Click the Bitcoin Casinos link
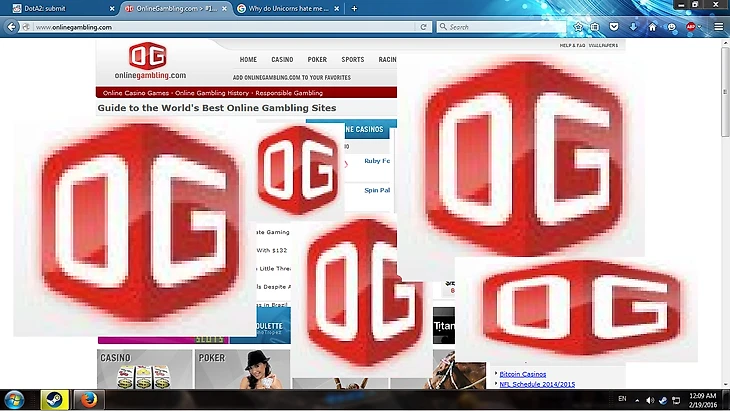The height and width of the screenshot is (411, 730). [x=523, y=374]
